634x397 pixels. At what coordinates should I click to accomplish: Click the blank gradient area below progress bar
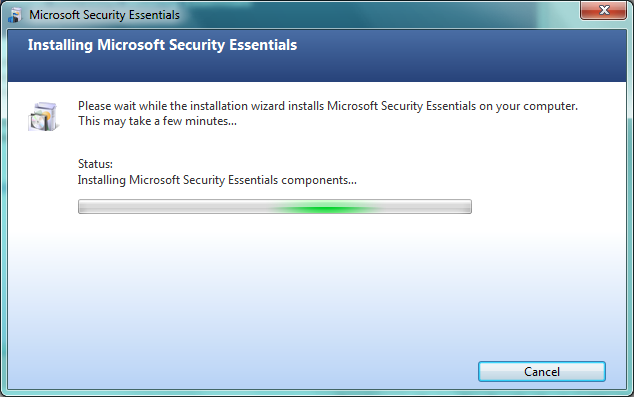click(283, 283)
